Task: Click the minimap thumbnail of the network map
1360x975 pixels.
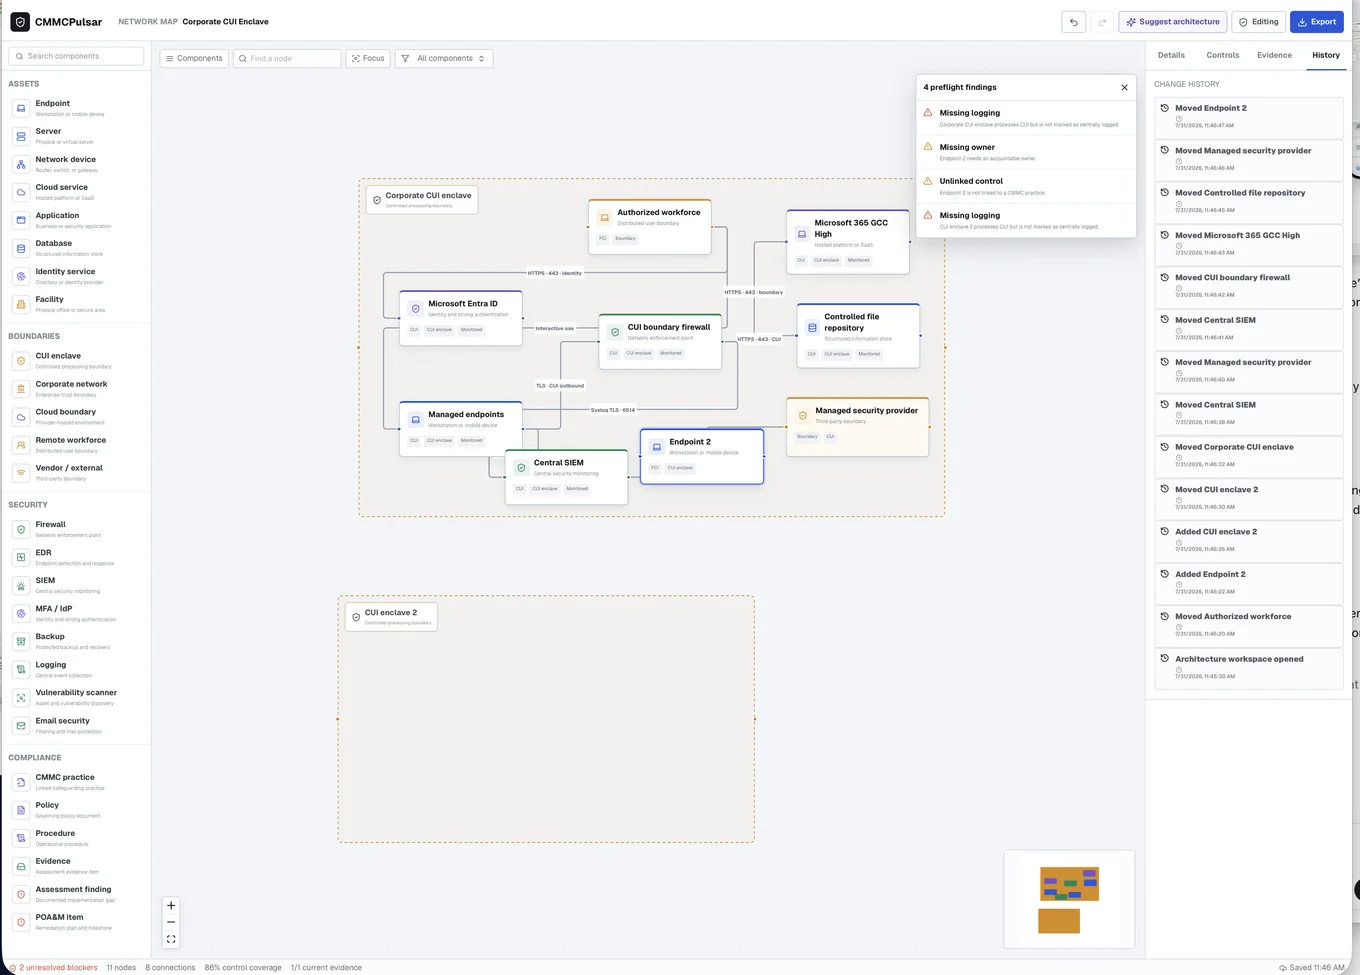Action: (x=1069, y=899)
